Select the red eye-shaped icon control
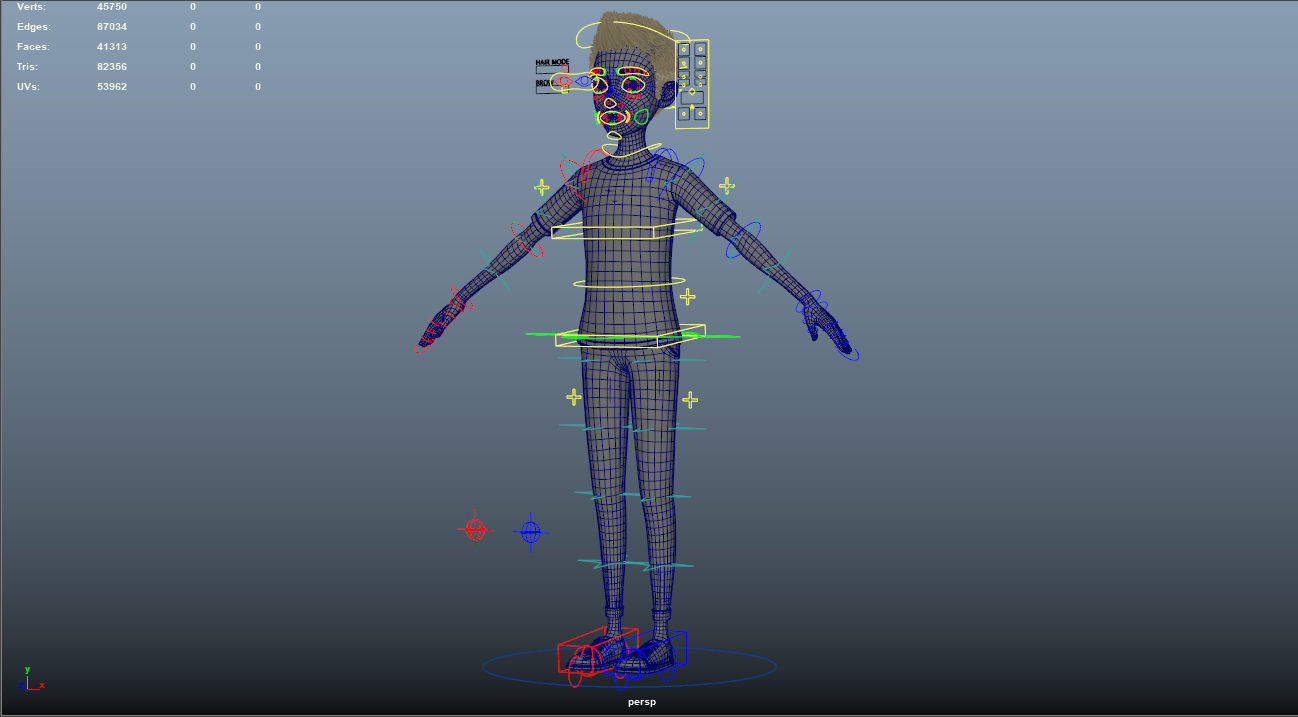 pos(564,81)
